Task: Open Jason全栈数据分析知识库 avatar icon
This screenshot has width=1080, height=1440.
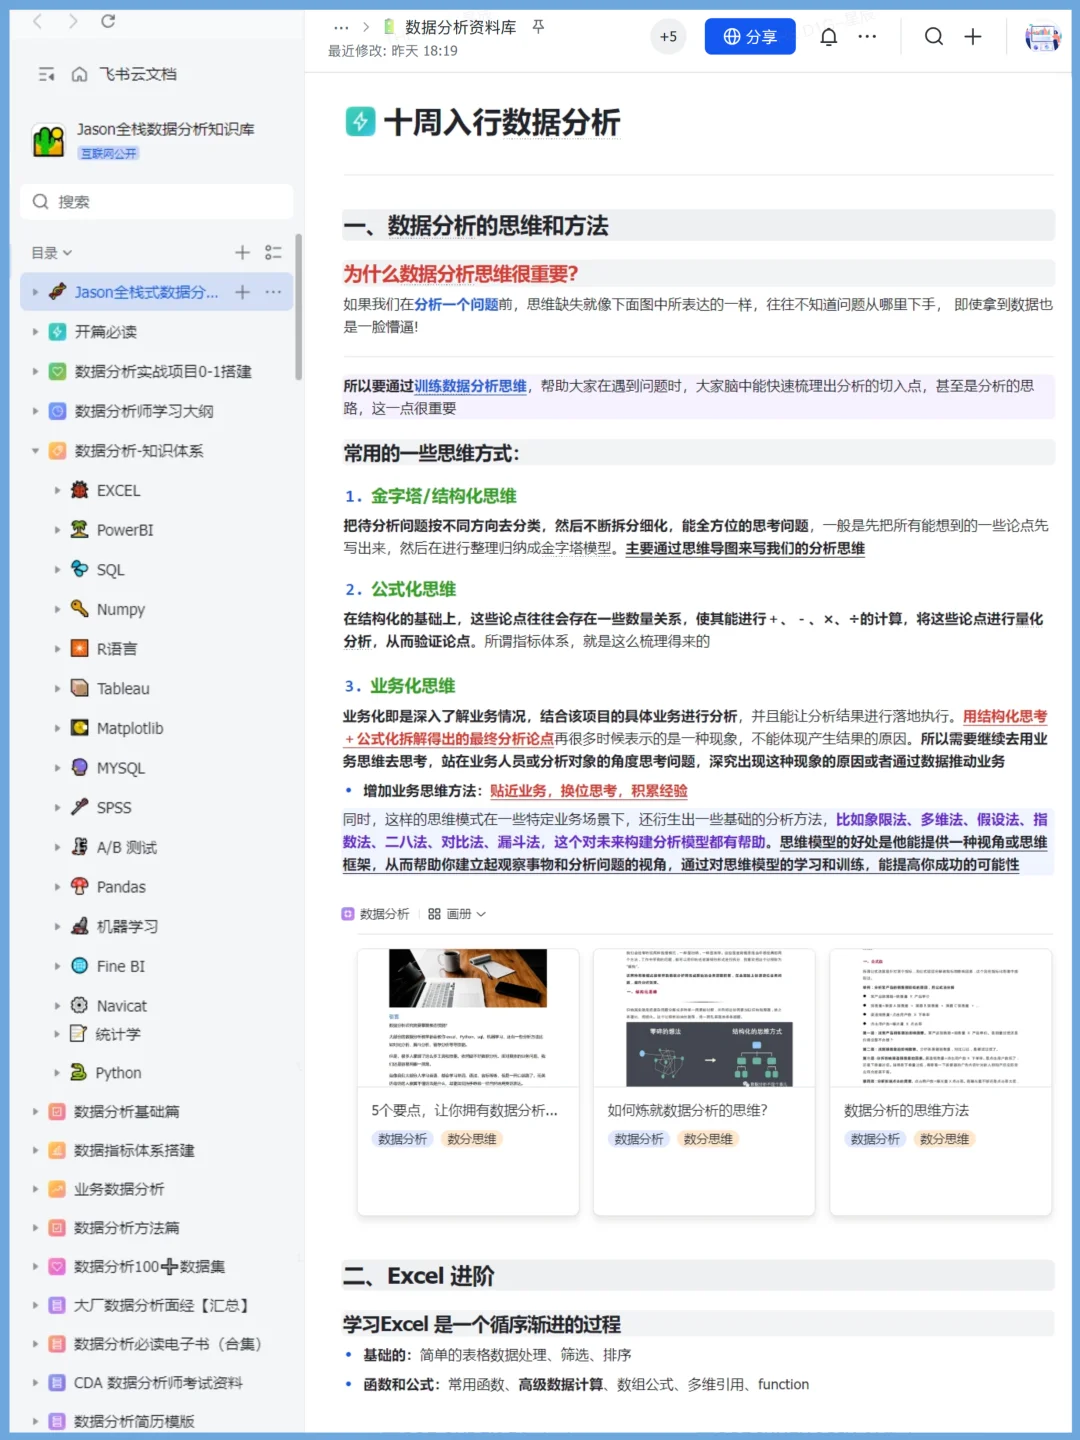Action: tap(49, 140)
